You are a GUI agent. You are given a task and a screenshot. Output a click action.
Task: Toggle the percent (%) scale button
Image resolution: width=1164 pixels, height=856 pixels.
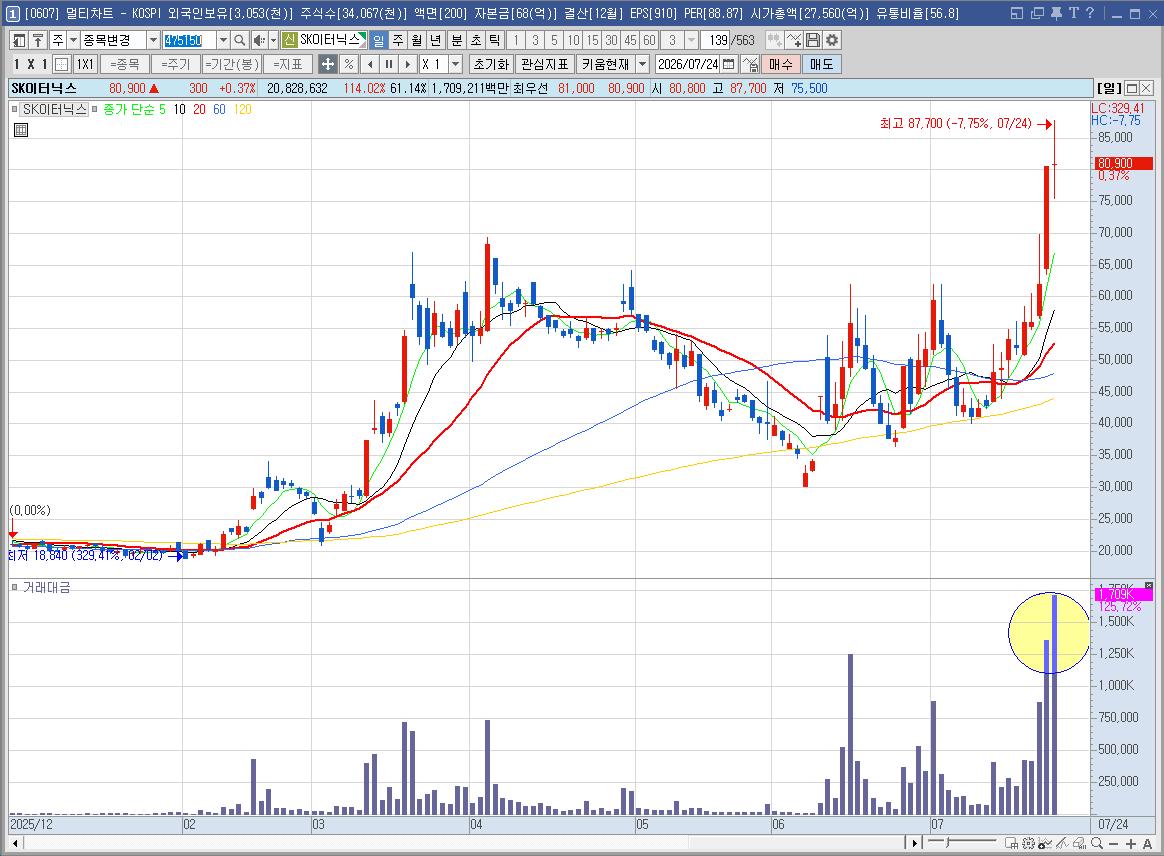[x=349, y=65]
